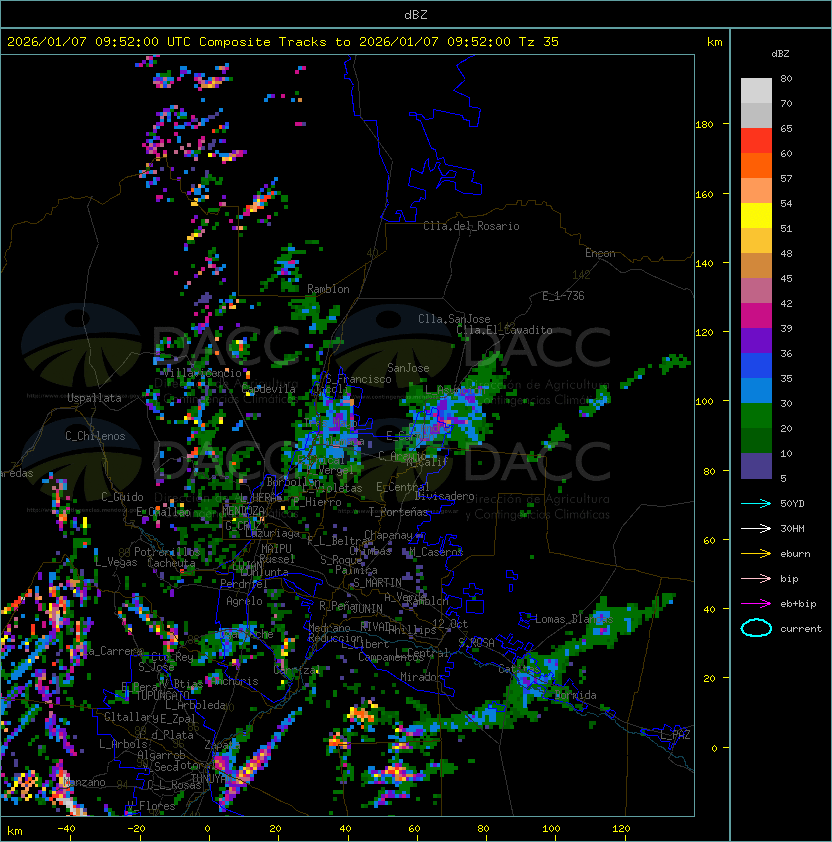Image resolution: width=832 pixels, height=842 pixels.
Task: Click the '50YD' legend label
Action: click(x=792, y=503)
